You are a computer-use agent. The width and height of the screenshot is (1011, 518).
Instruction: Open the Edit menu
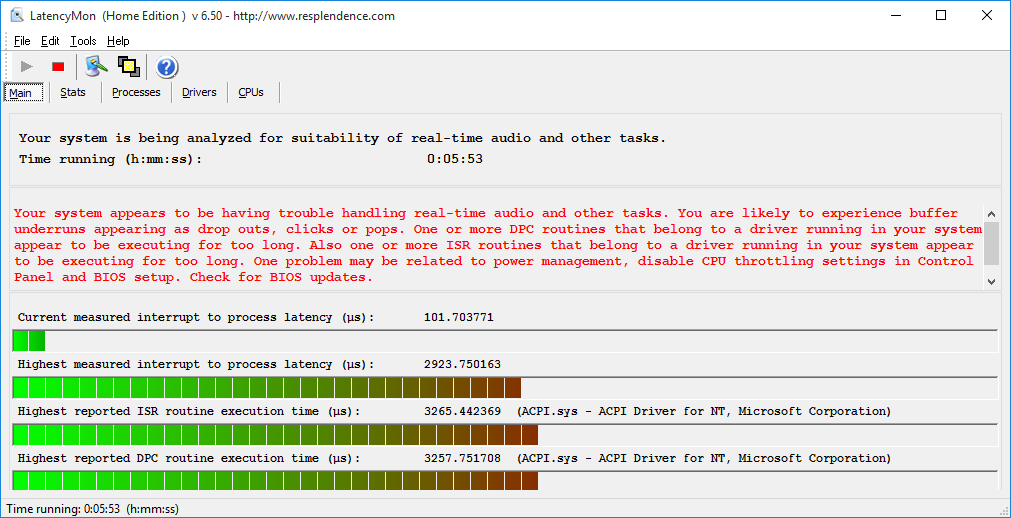[x=50, y=41]
